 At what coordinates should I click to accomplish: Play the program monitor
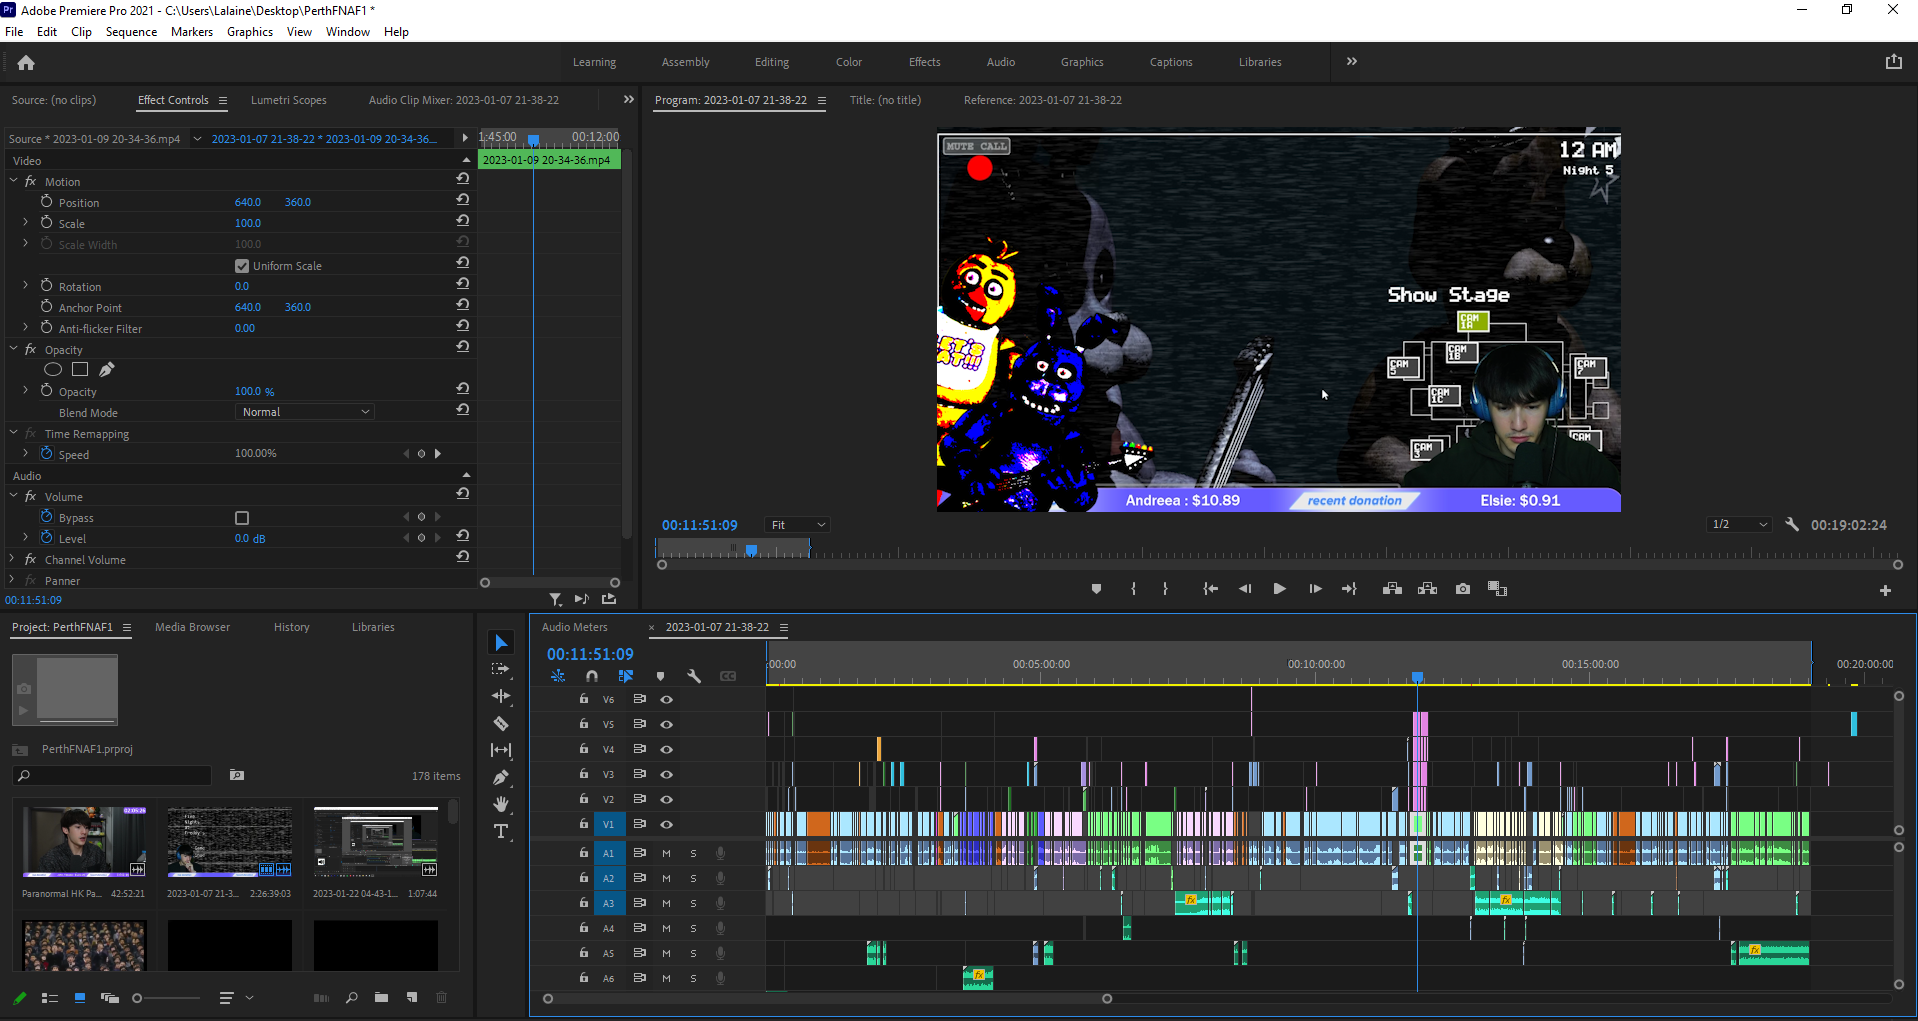[x=1279, y=589]
